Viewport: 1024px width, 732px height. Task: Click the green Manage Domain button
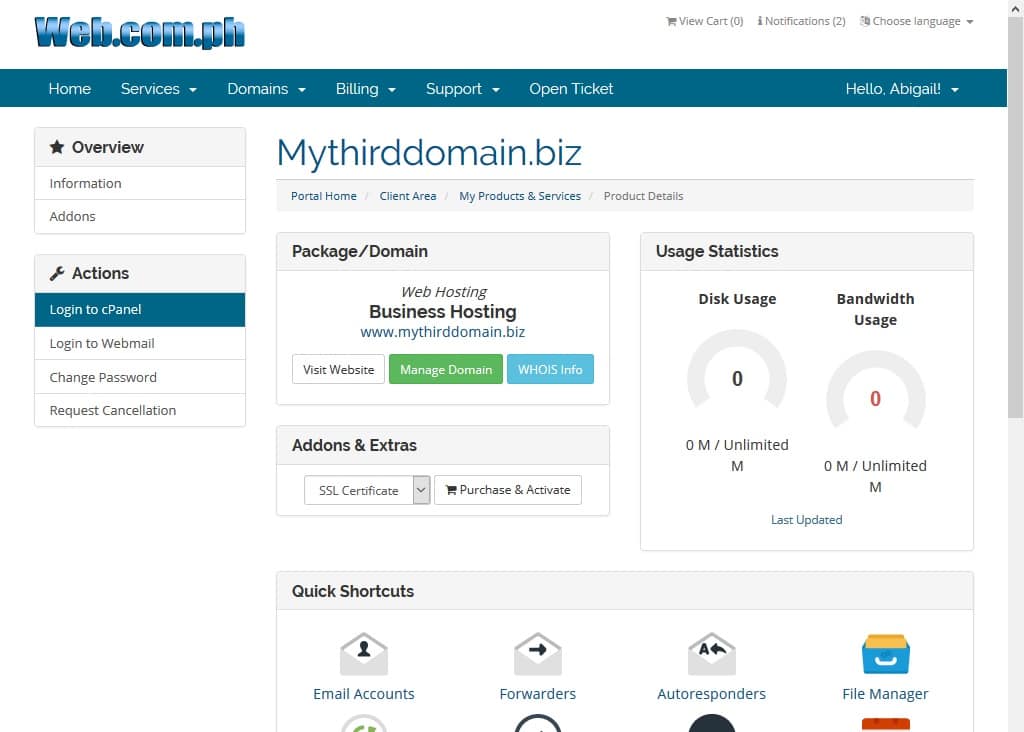tap(446, 370)
